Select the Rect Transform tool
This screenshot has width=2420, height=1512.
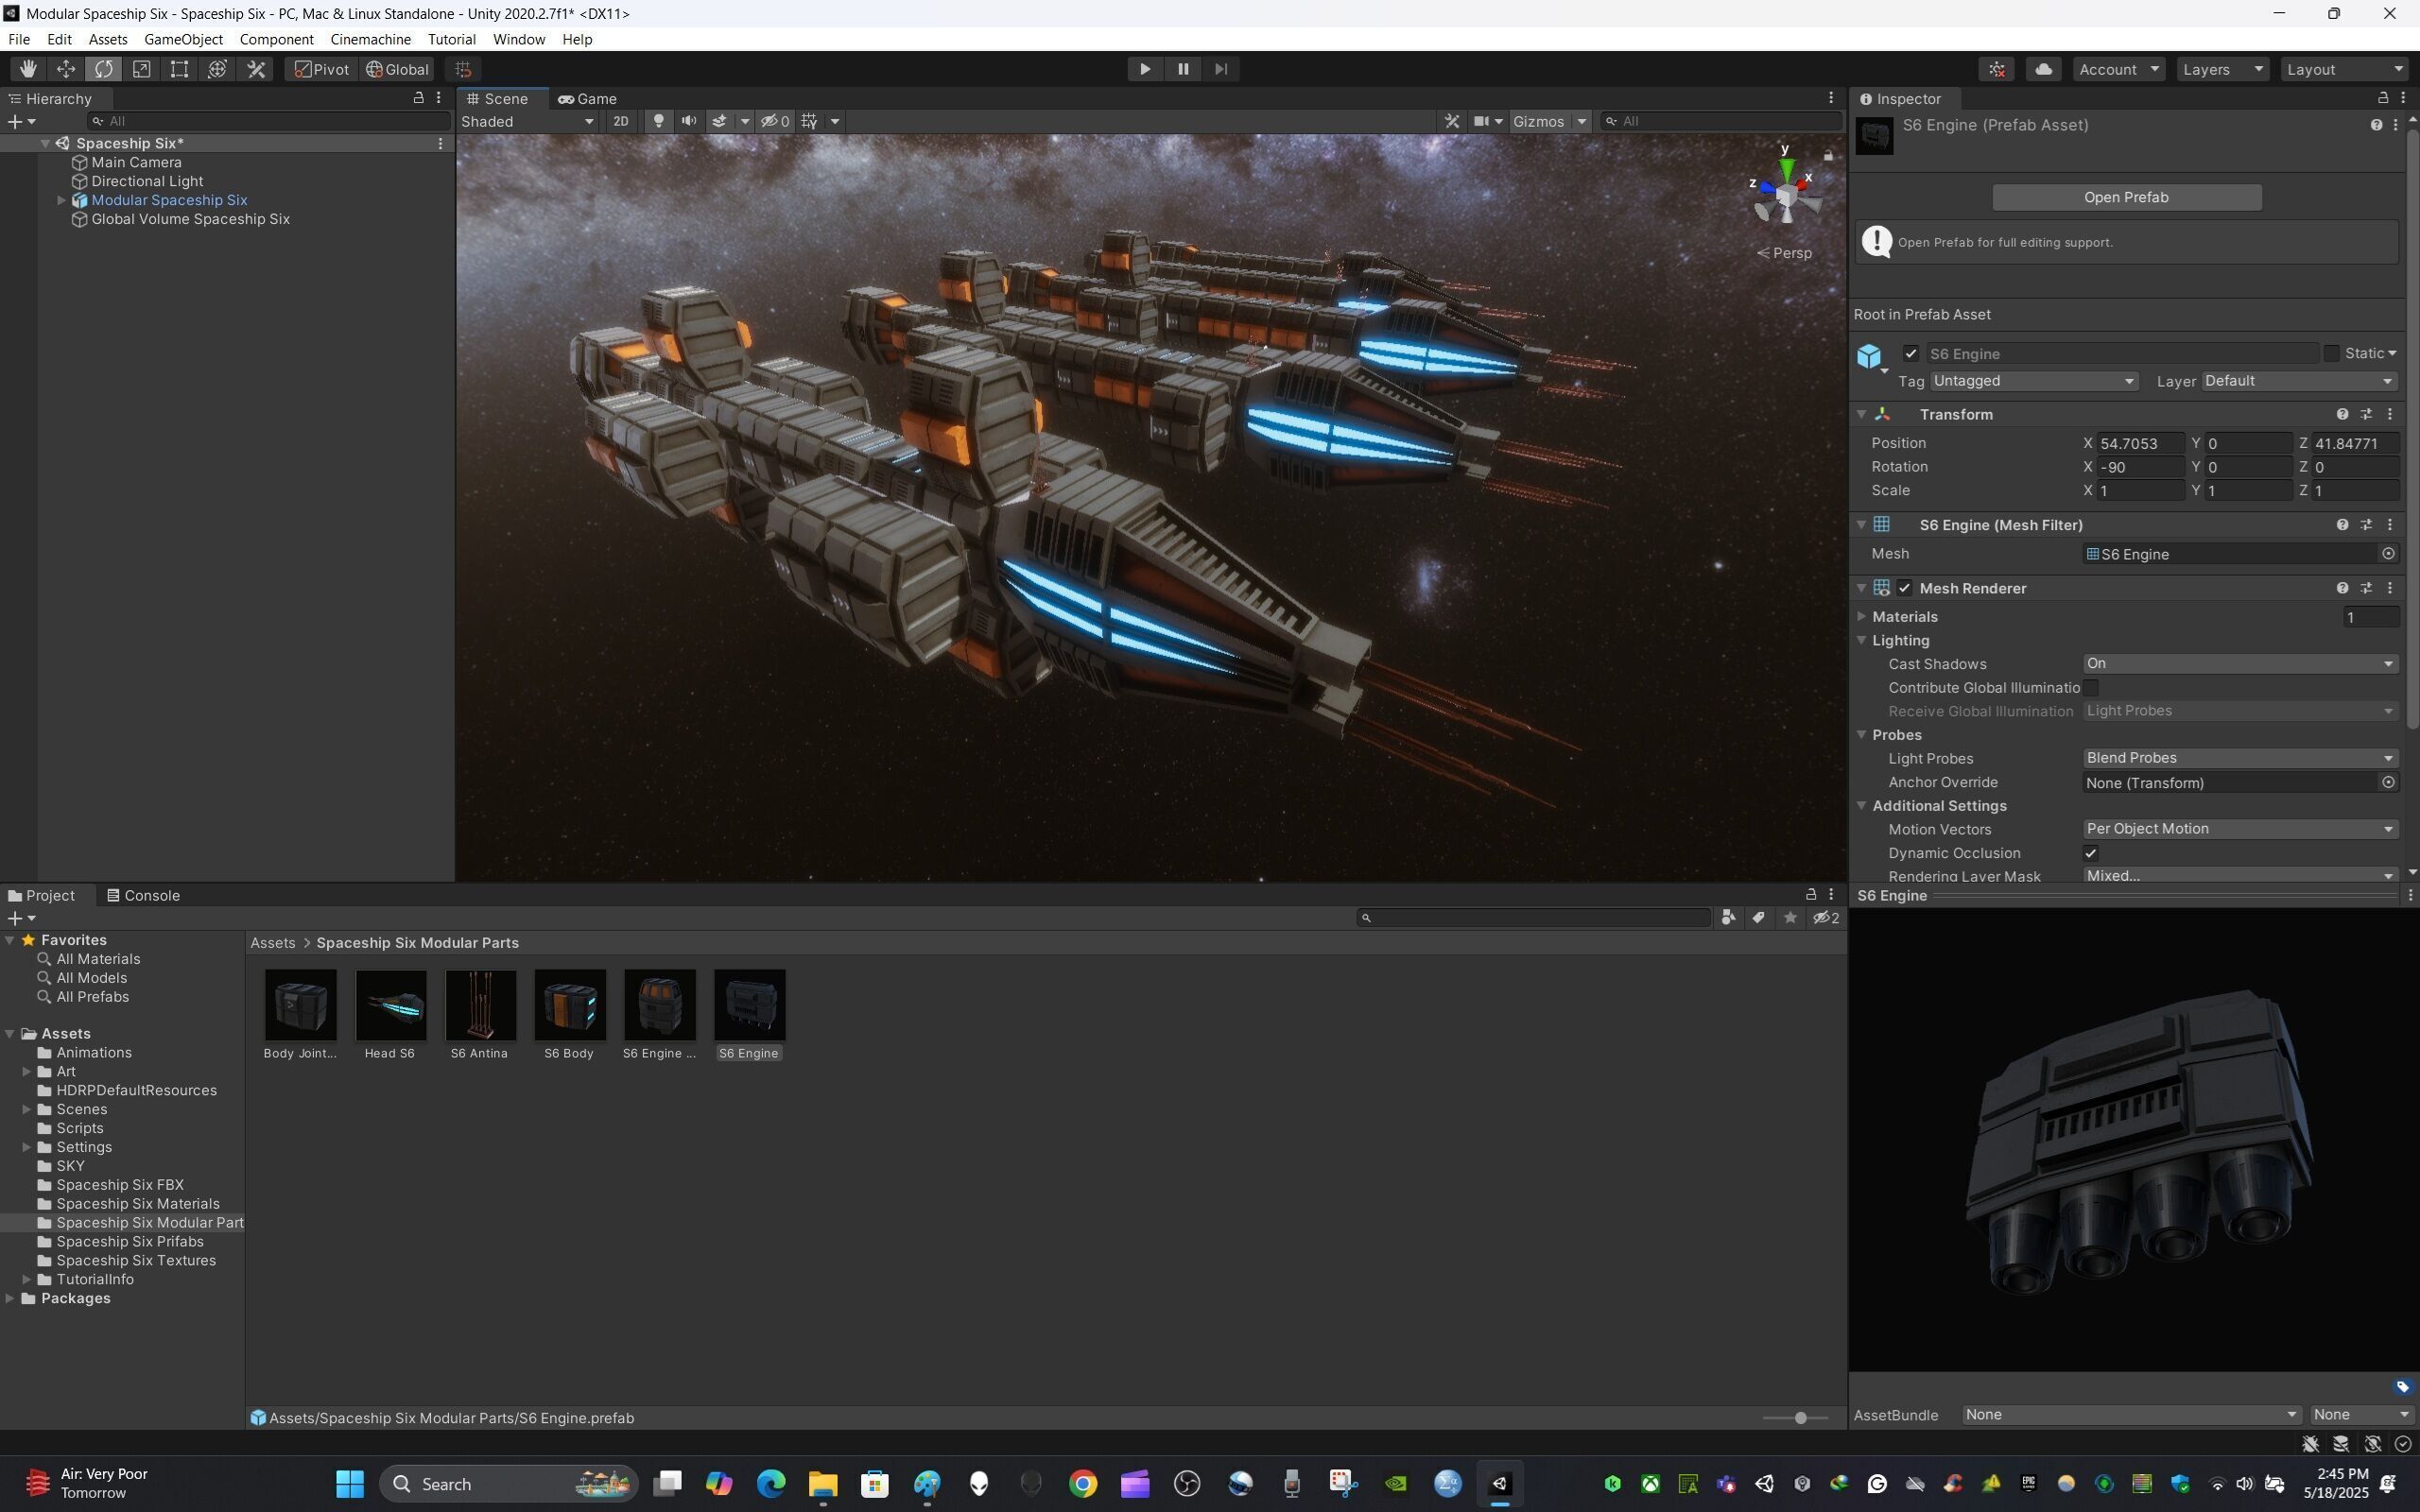coord(180,69)
